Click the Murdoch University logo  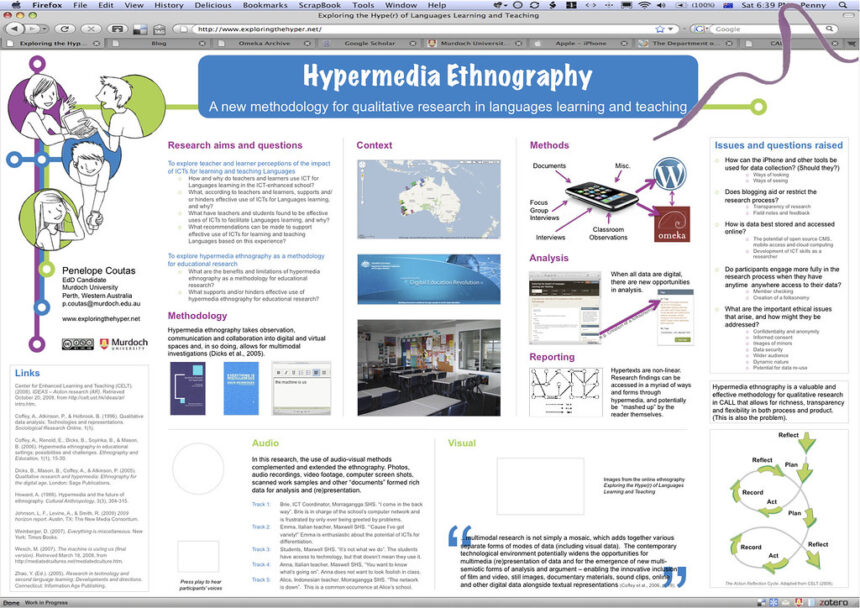tap(124, 344)
